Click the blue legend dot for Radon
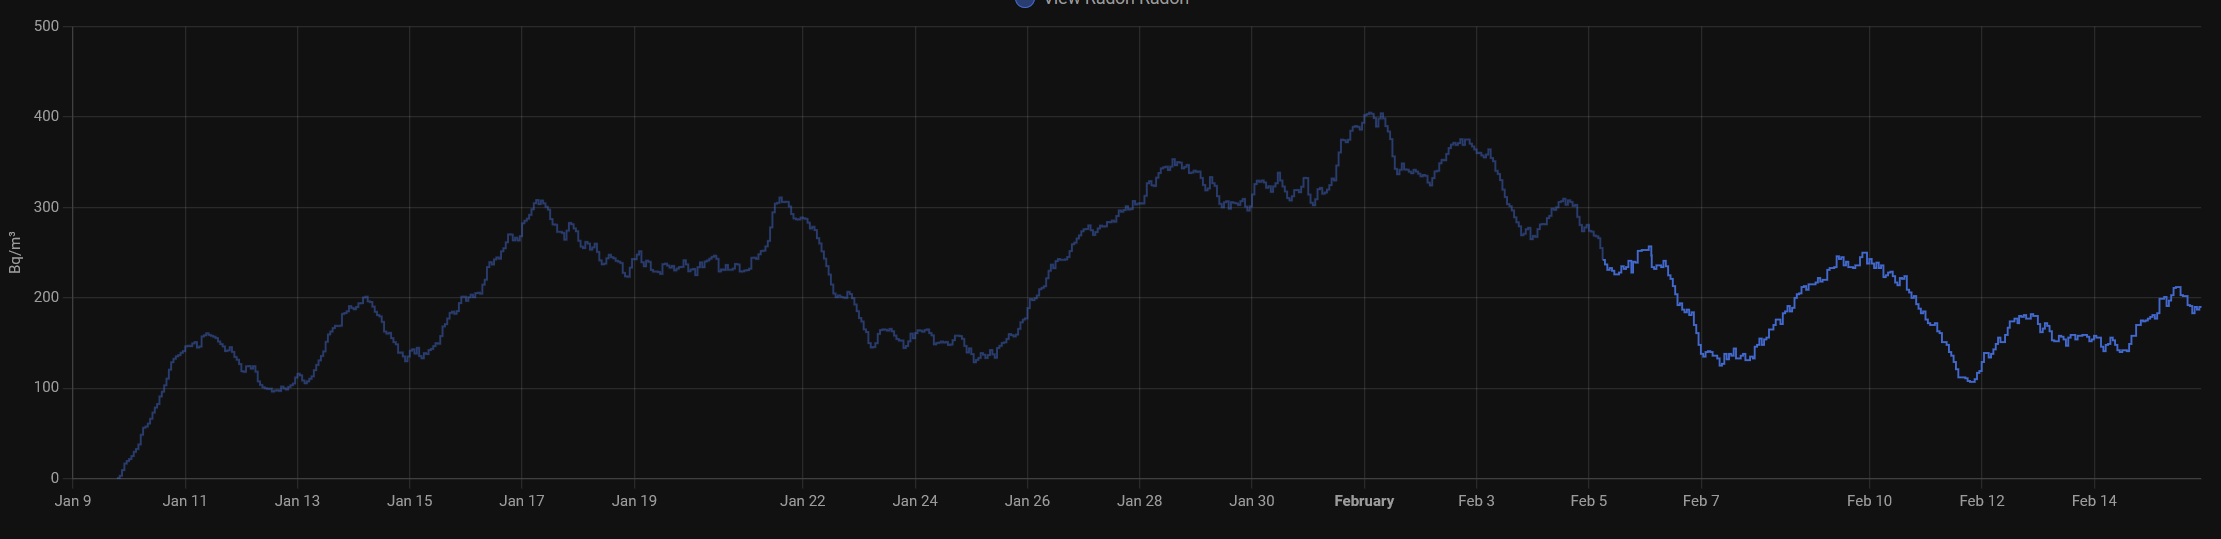The width and height of the screenshot is (2221, 539). [1024, 3]
